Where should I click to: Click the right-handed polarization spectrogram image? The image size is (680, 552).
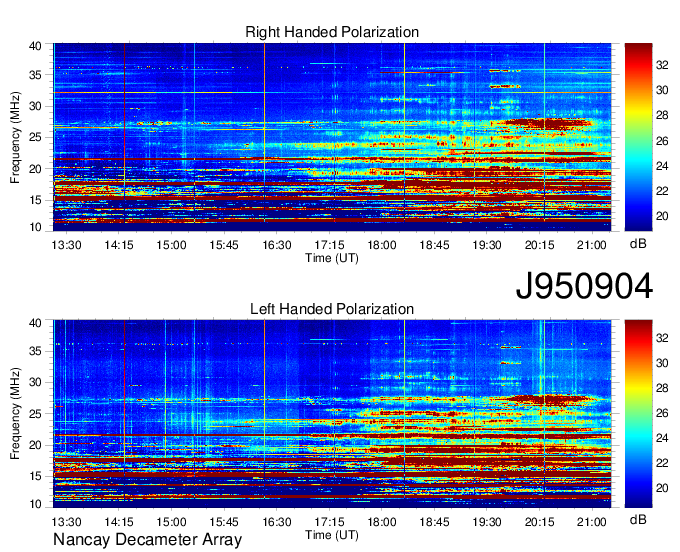pos(332,137)
